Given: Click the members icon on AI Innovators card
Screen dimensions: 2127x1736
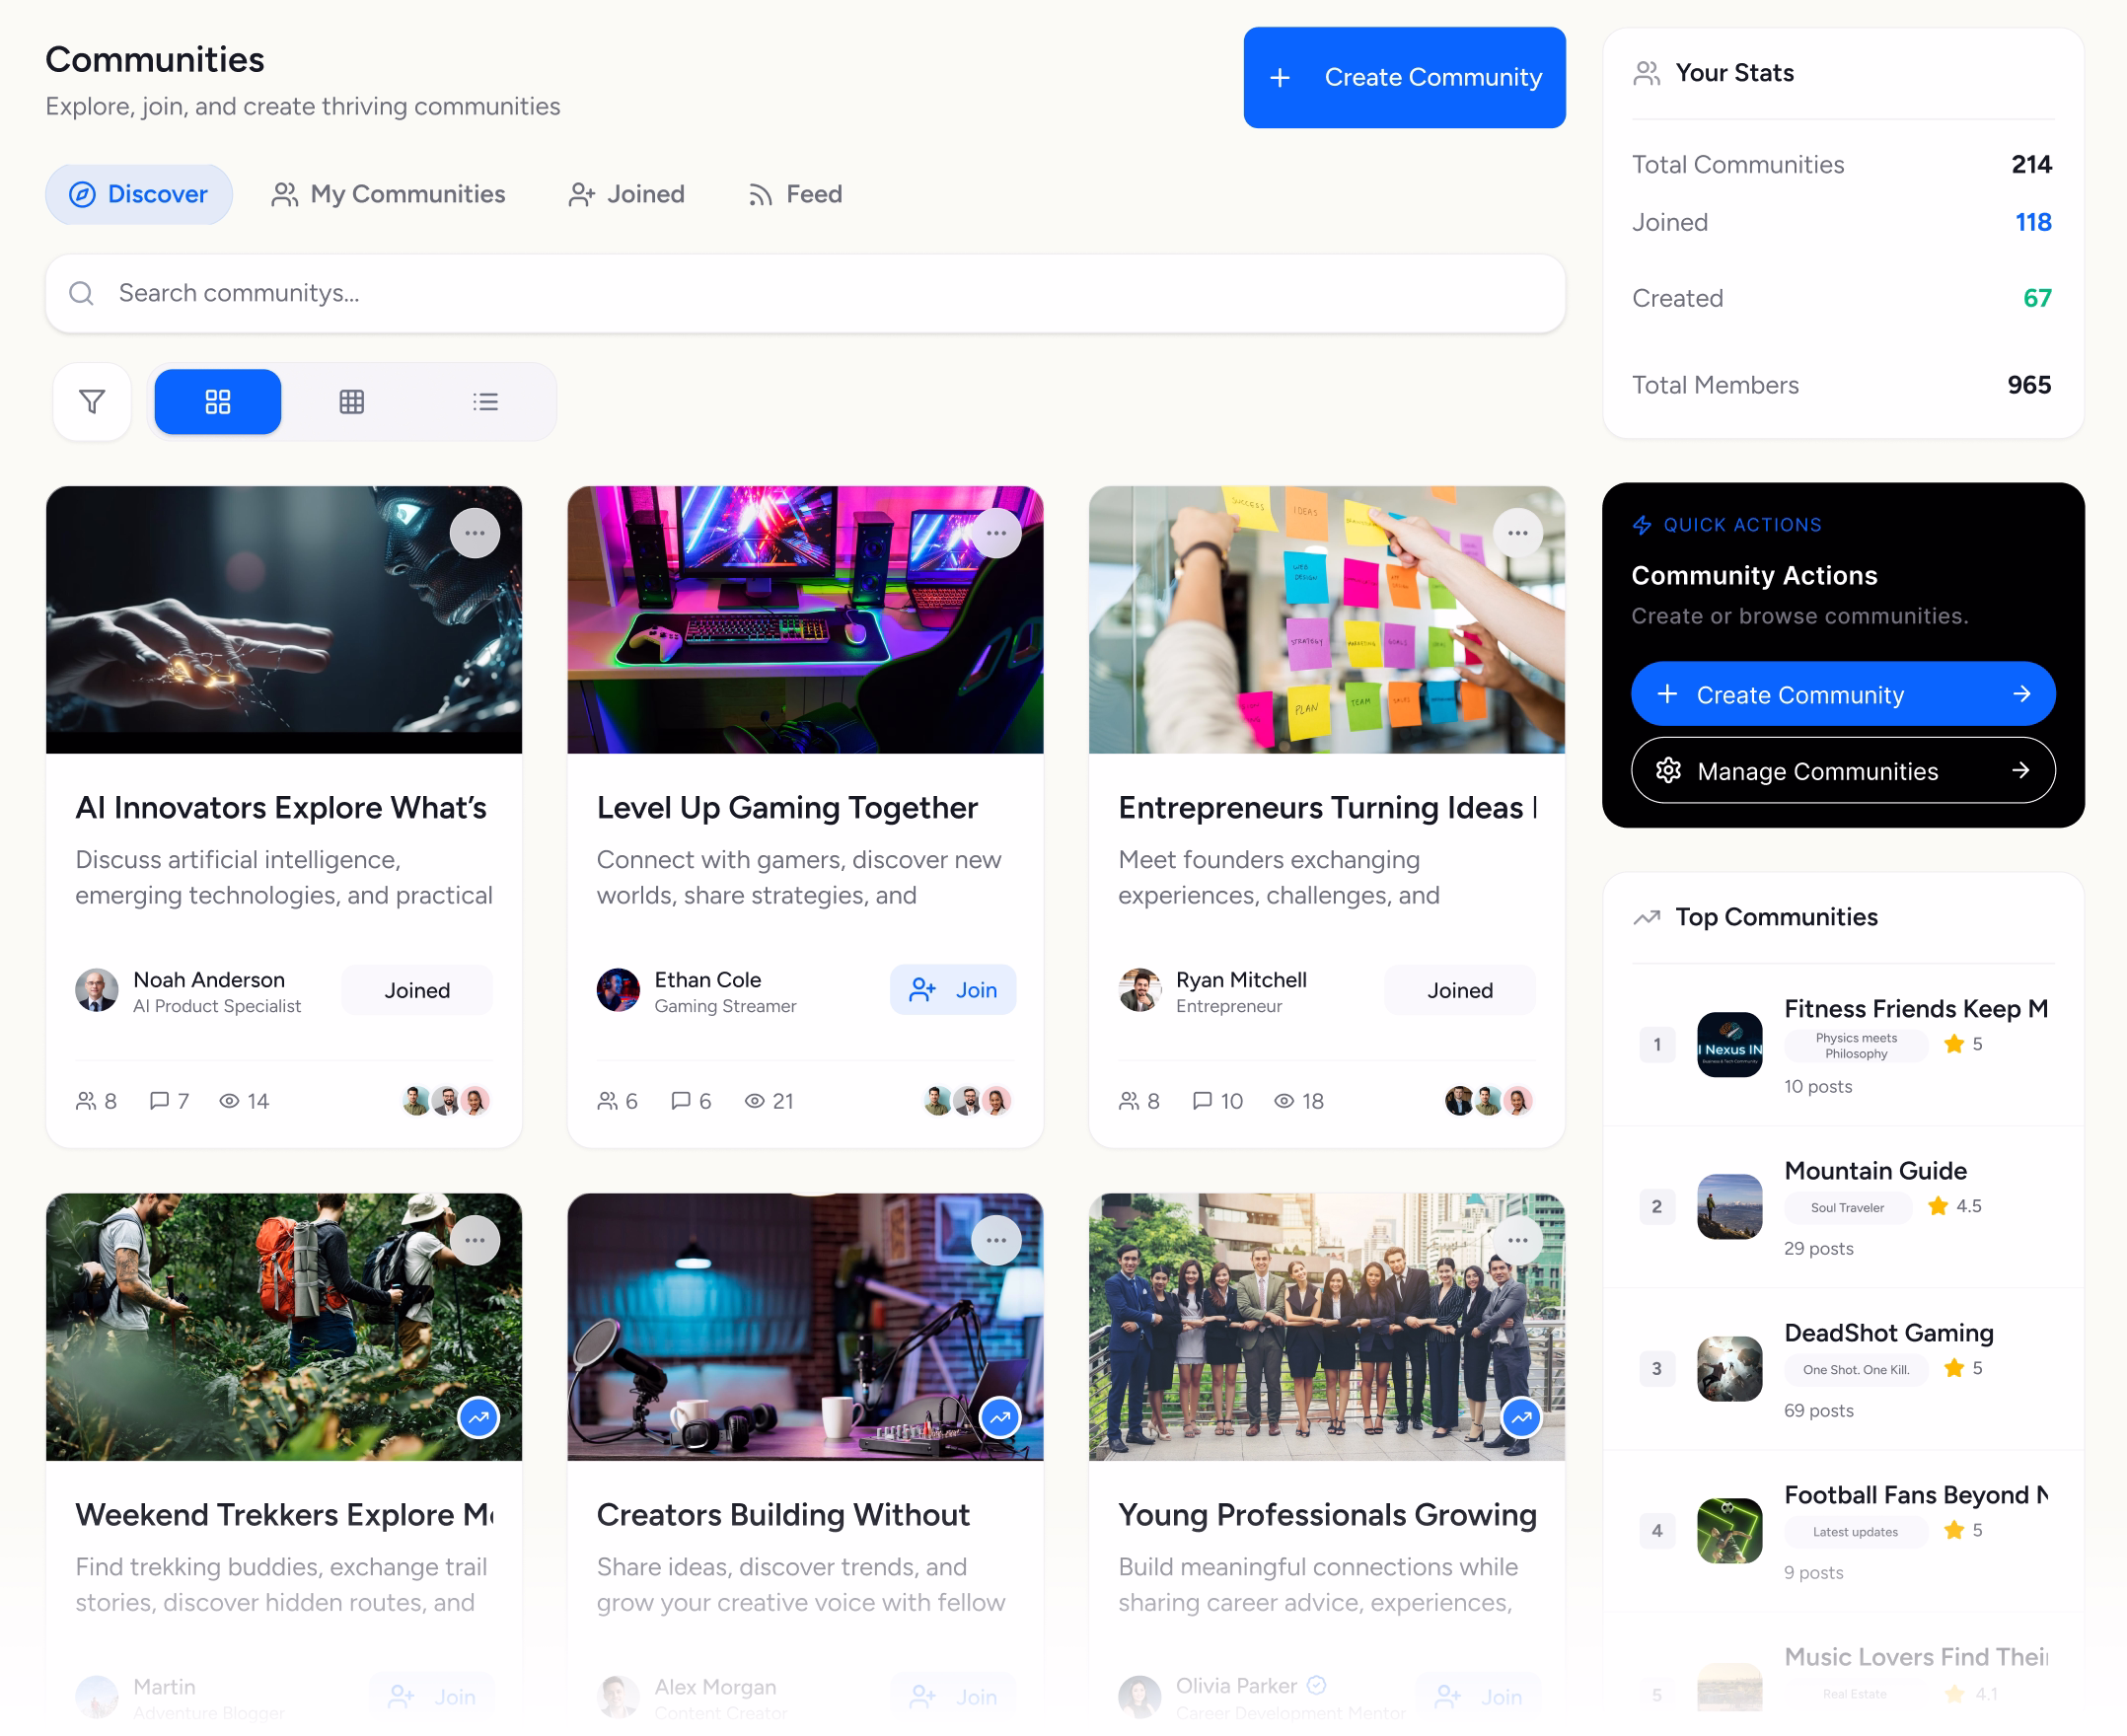Looking at the screenshot, I should point(86,1101).
